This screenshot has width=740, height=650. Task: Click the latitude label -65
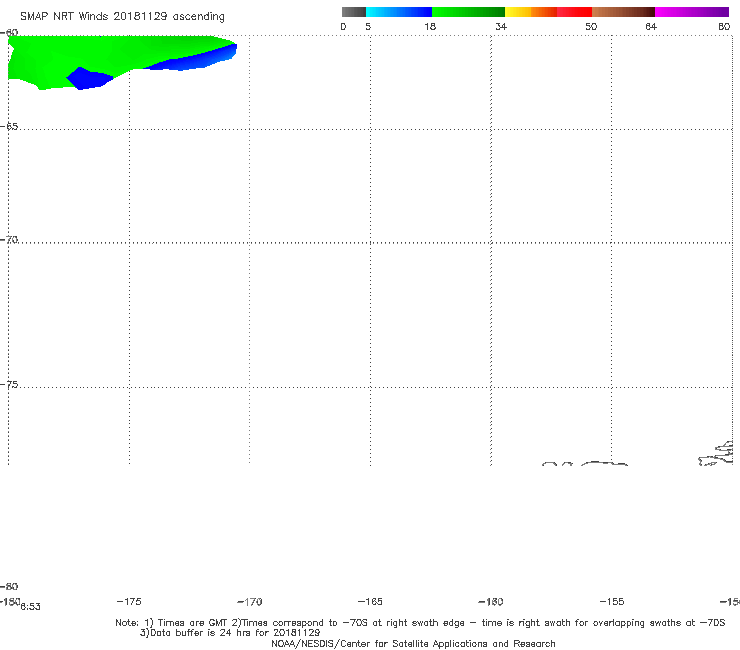(x=9, y=127)
